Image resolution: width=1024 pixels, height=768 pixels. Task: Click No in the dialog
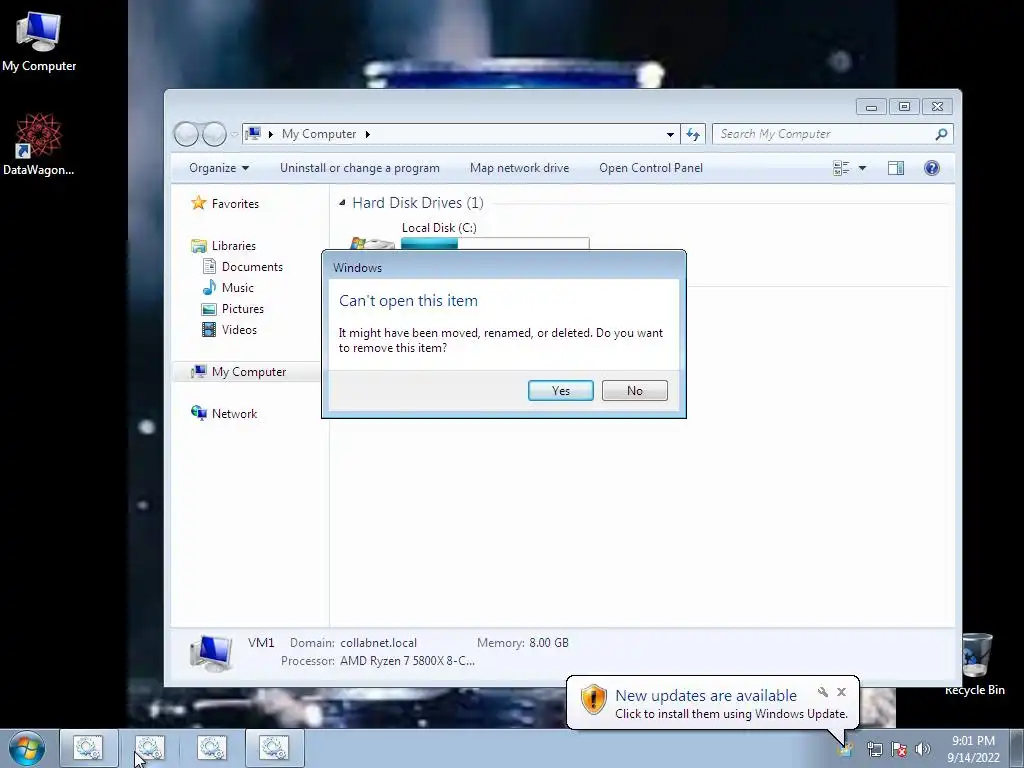tap(635, 391)
